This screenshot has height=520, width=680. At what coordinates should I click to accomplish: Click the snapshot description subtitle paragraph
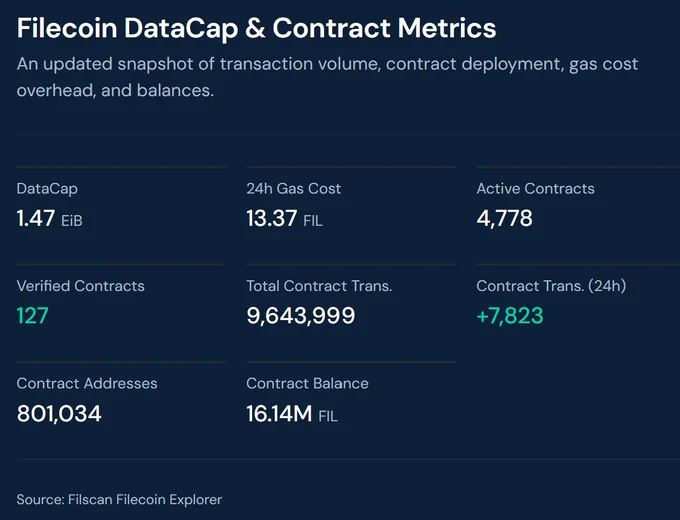point(327,77)
